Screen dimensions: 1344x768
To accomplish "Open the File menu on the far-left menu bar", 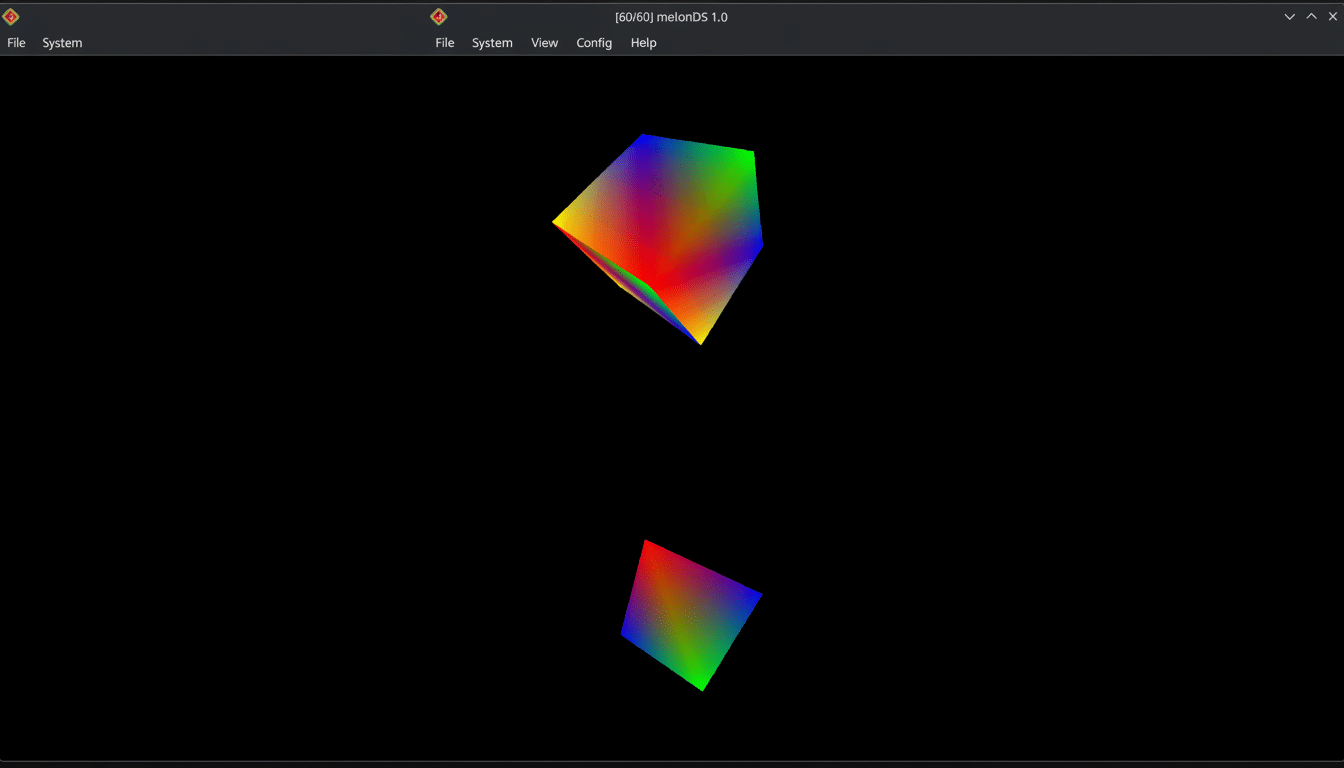I will (16, 42).
